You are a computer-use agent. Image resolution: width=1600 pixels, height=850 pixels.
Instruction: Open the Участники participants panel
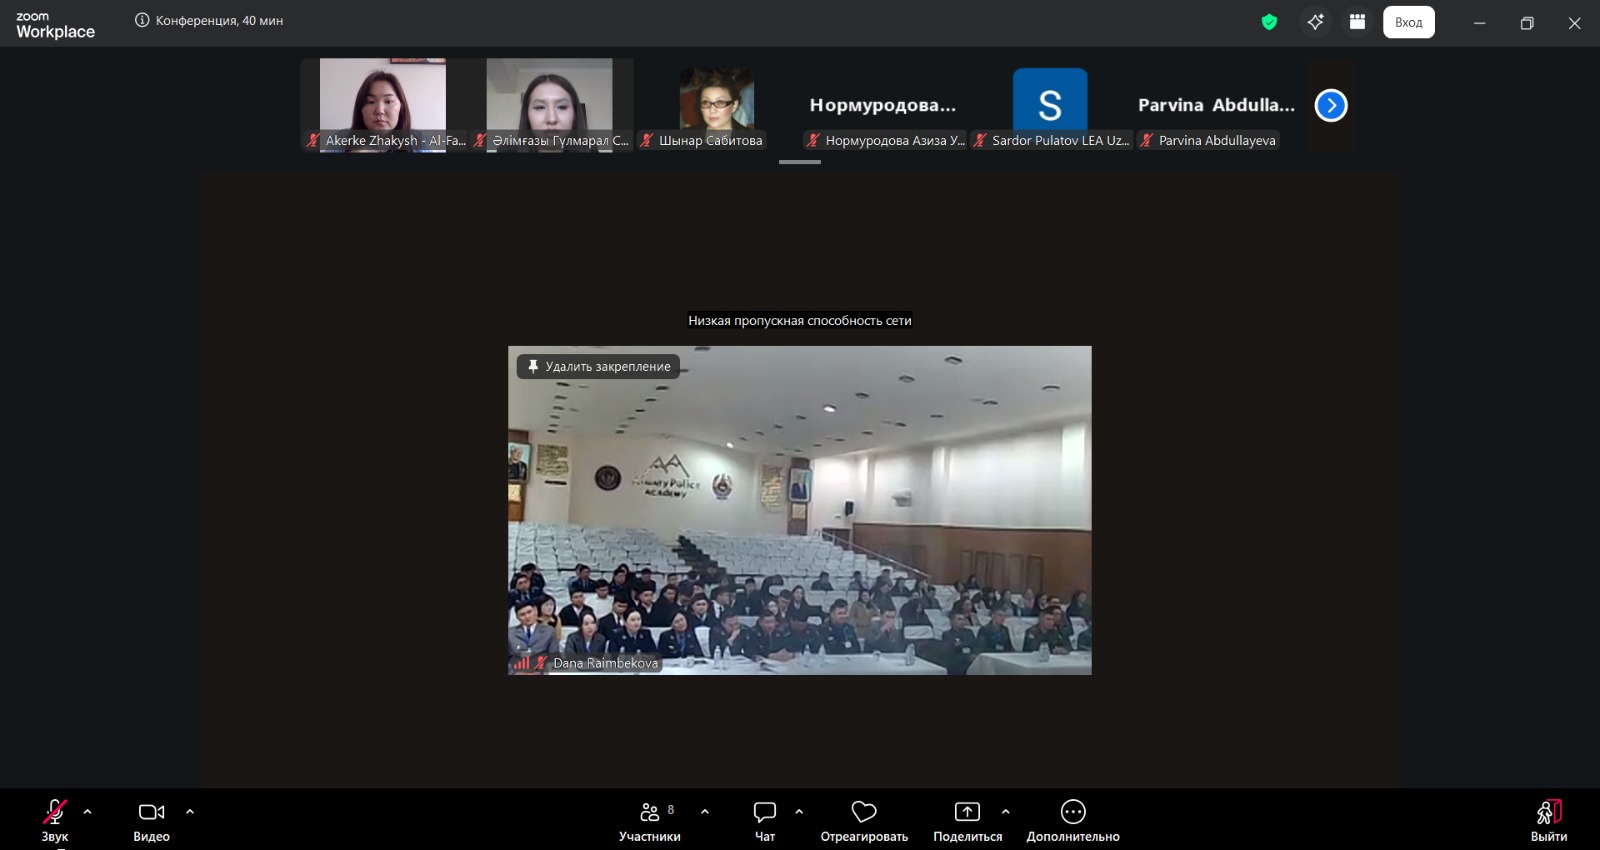(650, 820)
